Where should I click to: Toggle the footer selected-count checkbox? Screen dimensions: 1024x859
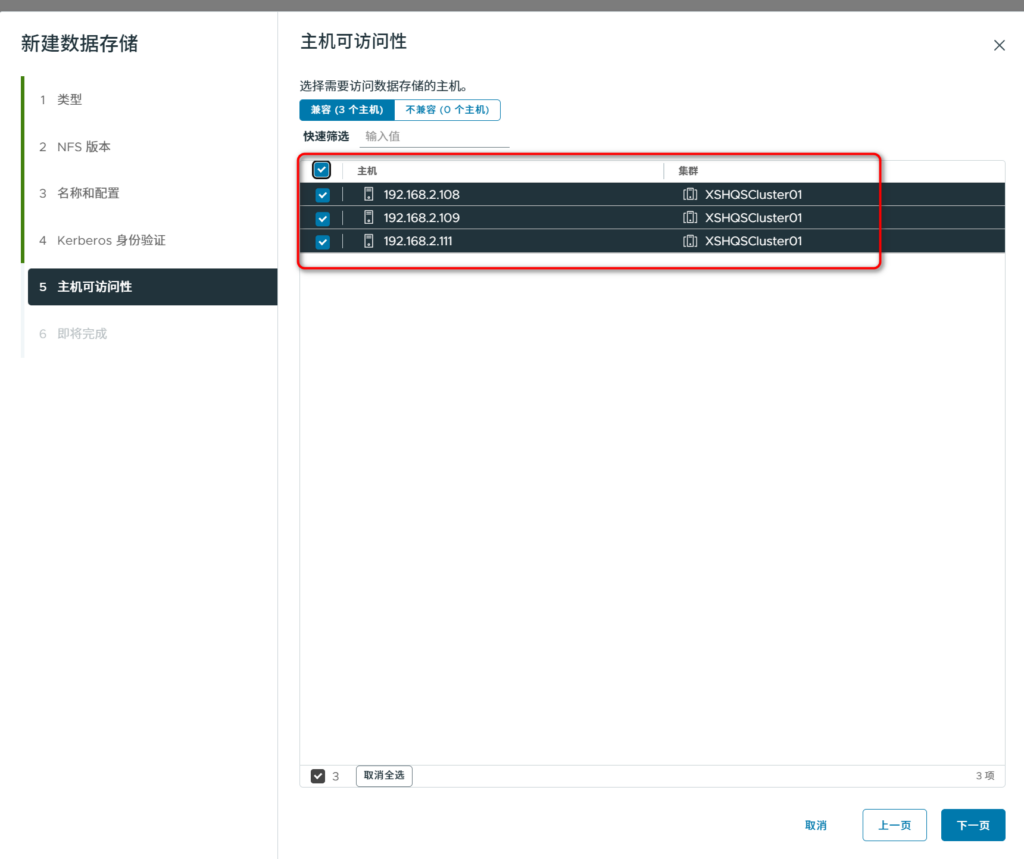pyautogui.click(x=318, y=776)
